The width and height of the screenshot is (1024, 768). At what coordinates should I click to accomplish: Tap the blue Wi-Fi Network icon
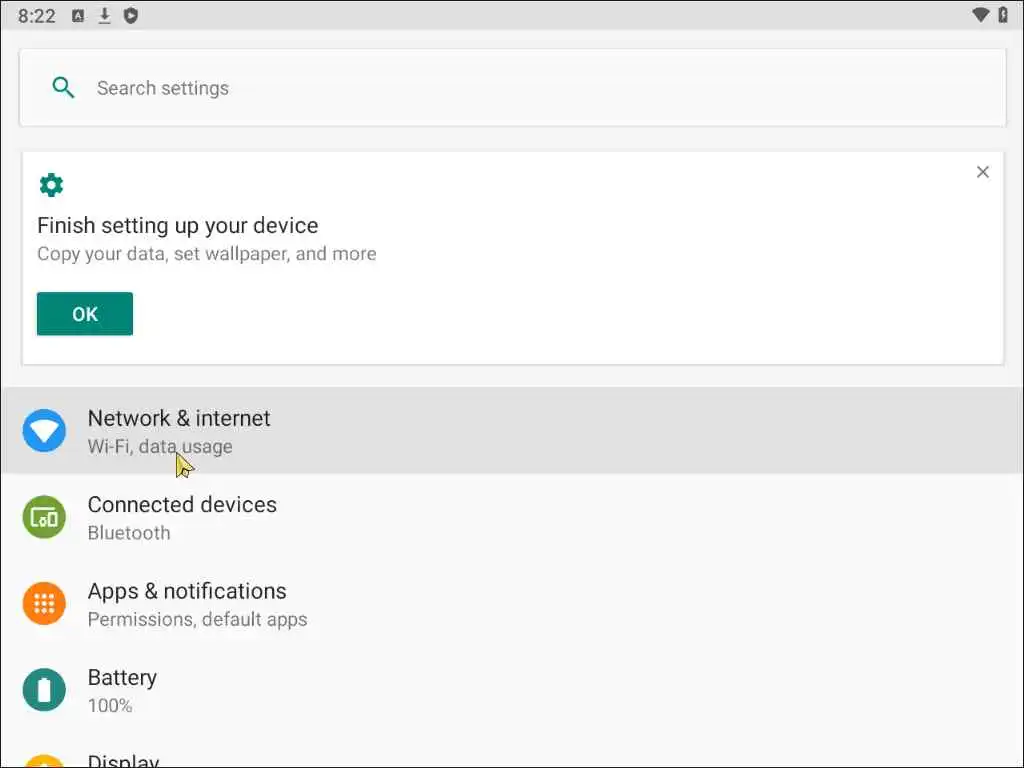(x=44, y=431)
